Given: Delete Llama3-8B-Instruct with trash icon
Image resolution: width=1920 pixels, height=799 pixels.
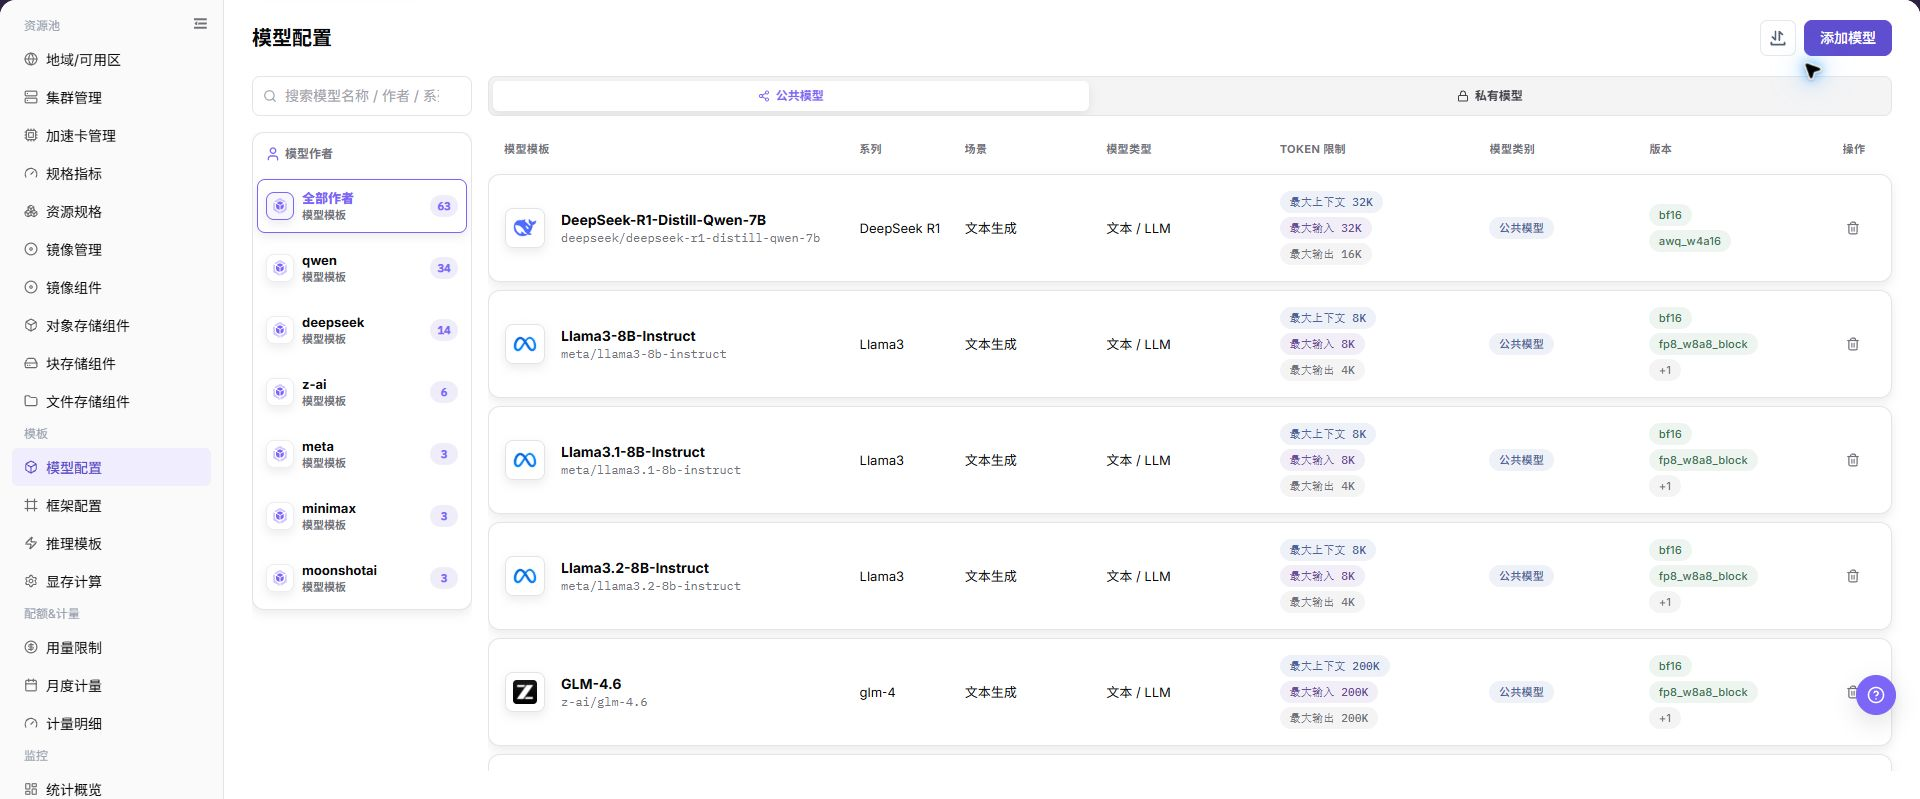Looking at the screenshot, I should click(1853, 344).
